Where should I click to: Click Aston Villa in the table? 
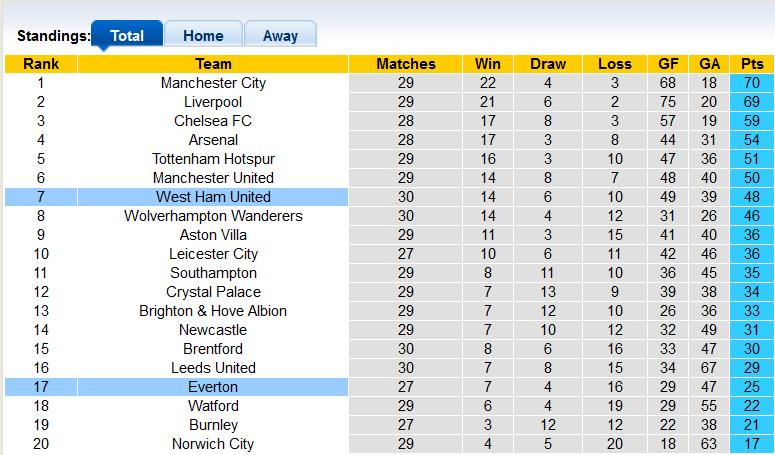point(213,235)
